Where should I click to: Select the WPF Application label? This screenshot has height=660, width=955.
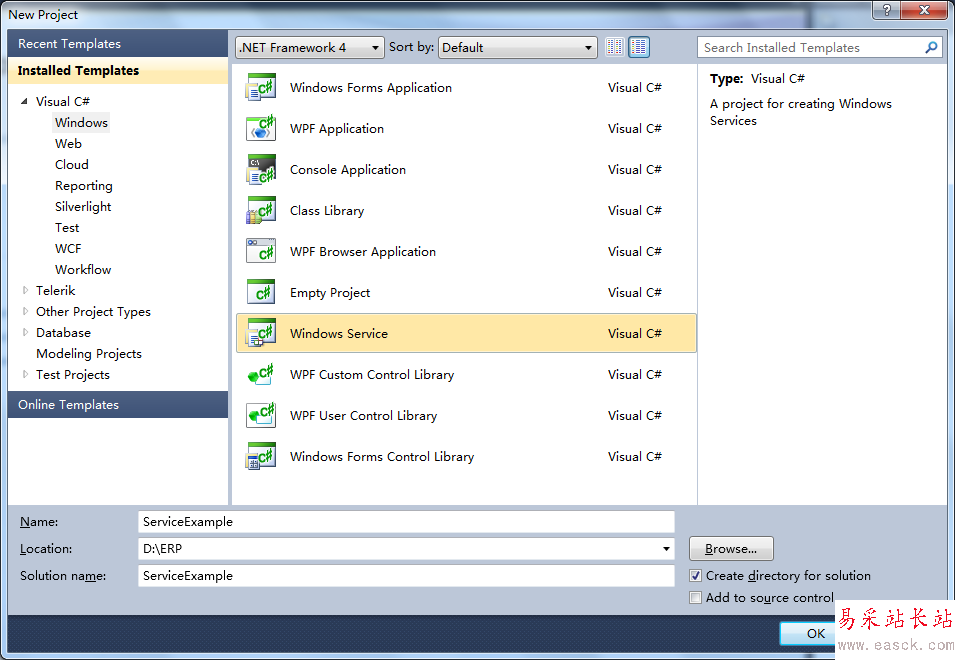tap(337, 128)
